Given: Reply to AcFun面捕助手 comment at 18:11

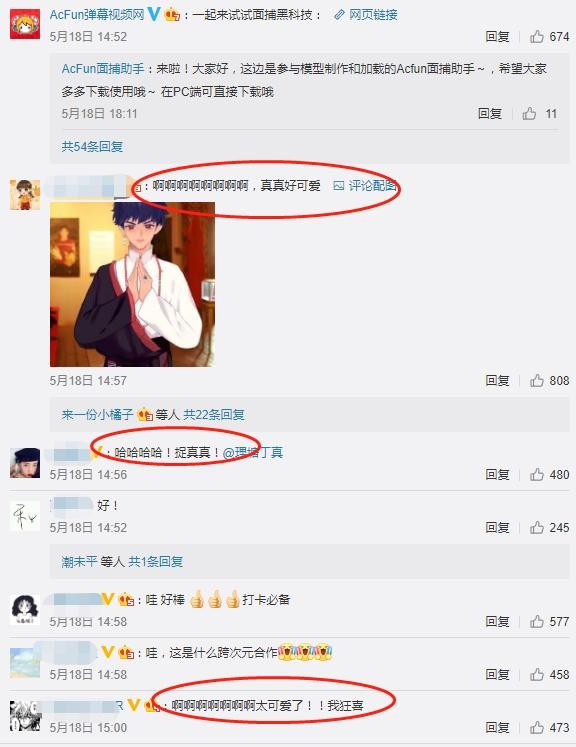Looking at the screenshot, I should tap(490, 113).
